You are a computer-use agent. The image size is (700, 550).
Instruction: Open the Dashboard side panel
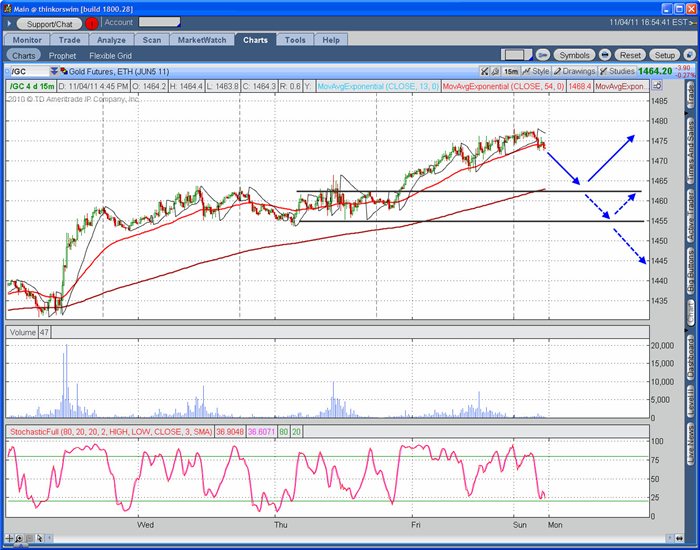coord(691,356)
